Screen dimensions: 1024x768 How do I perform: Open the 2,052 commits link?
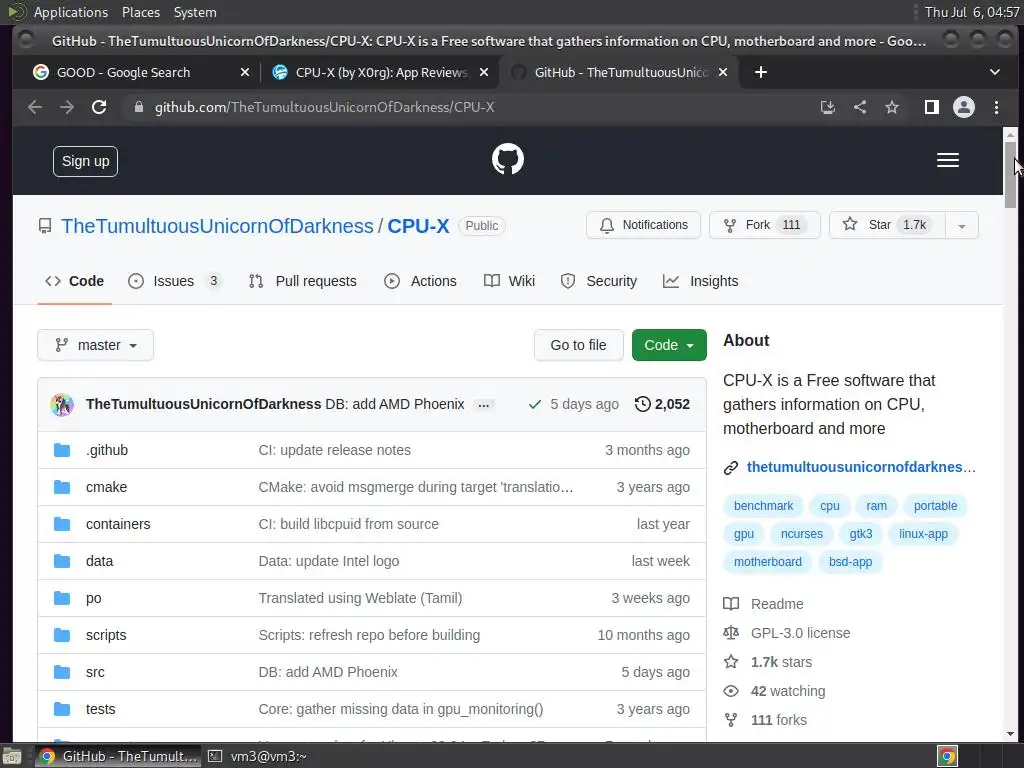click(662, 404)
